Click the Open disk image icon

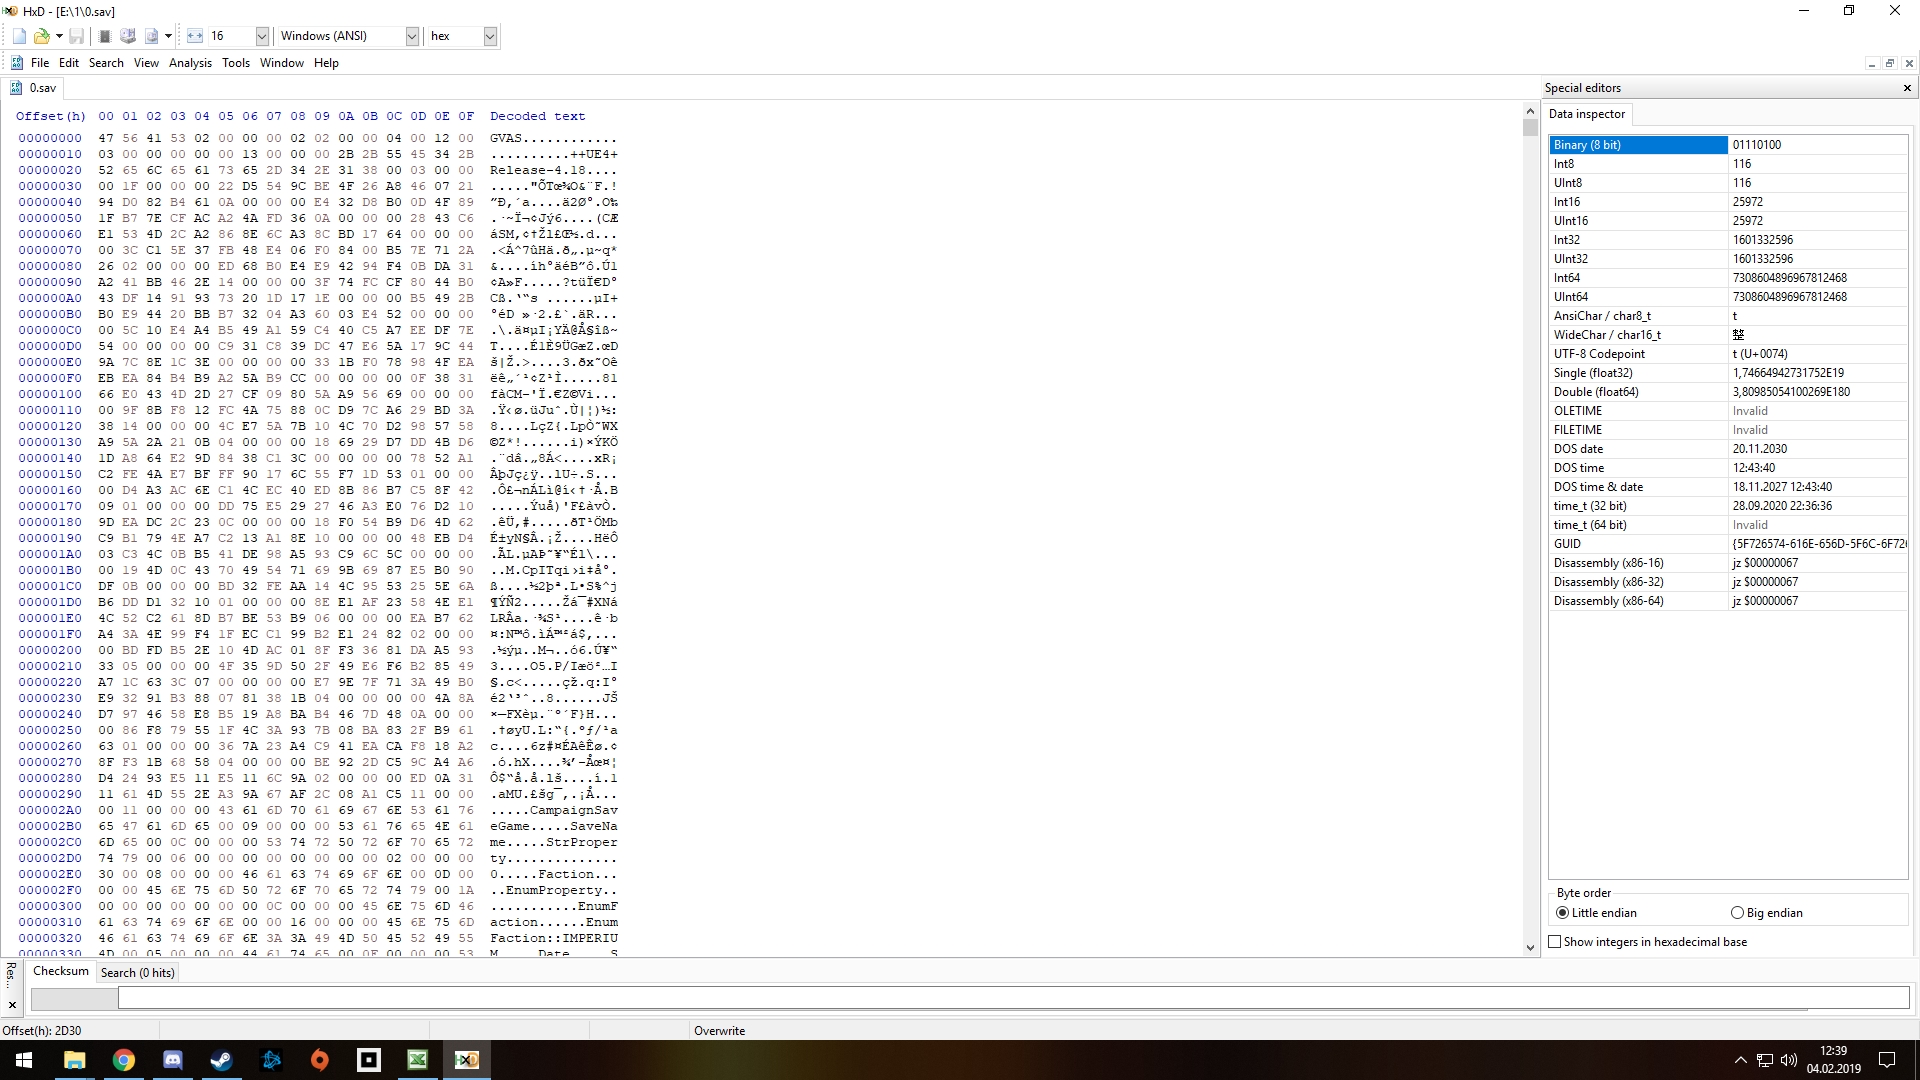tap(151, 36)
